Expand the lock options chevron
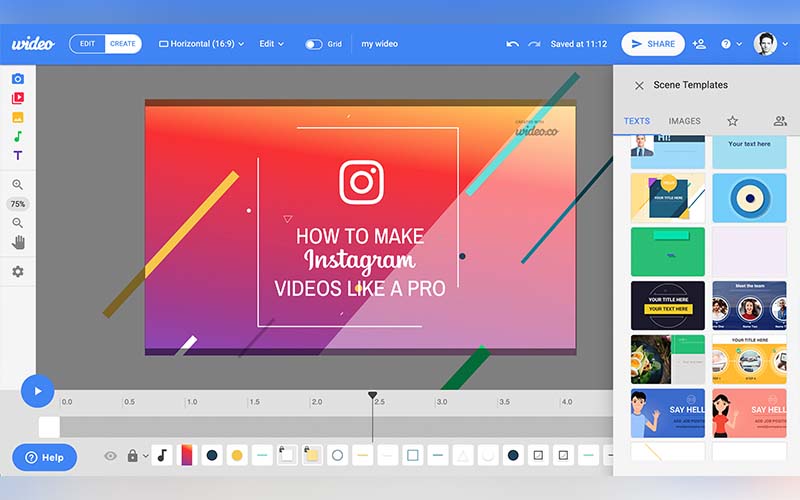Image resolution: width=800 pixels, height=500 pixels. [x=145, y=456]
